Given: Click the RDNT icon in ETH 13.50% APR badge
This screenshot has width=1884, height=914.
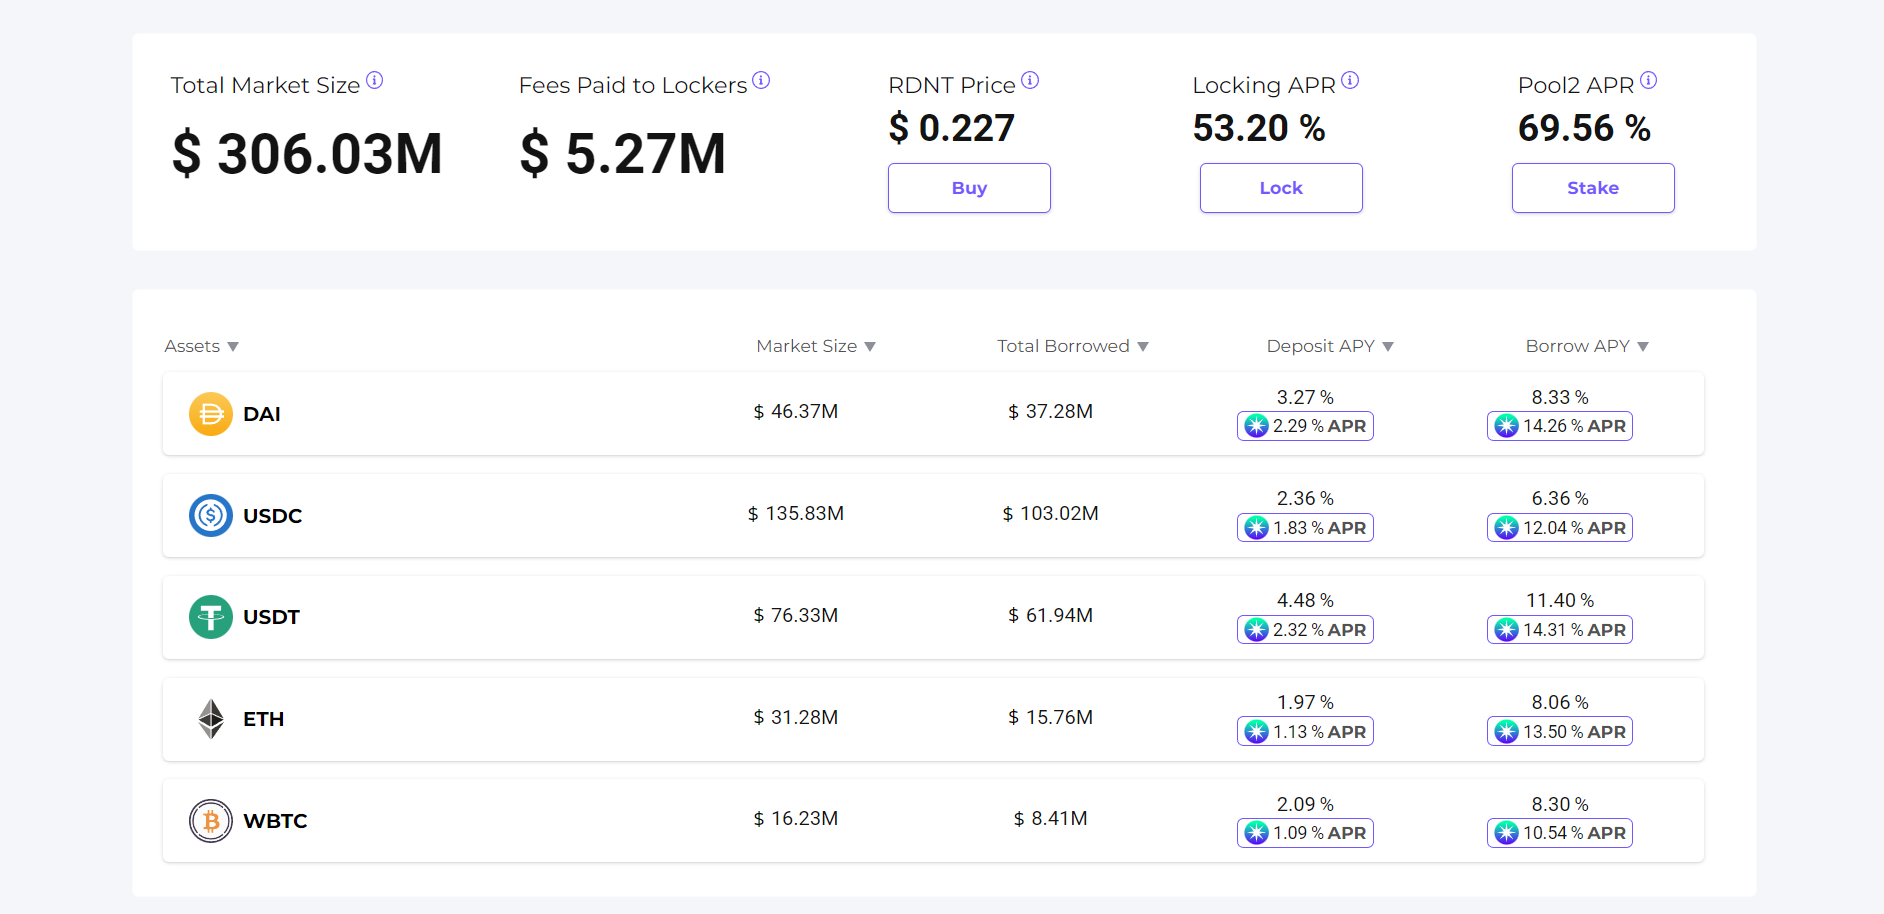Looking at the screenshot, I should coord(1507,732).
